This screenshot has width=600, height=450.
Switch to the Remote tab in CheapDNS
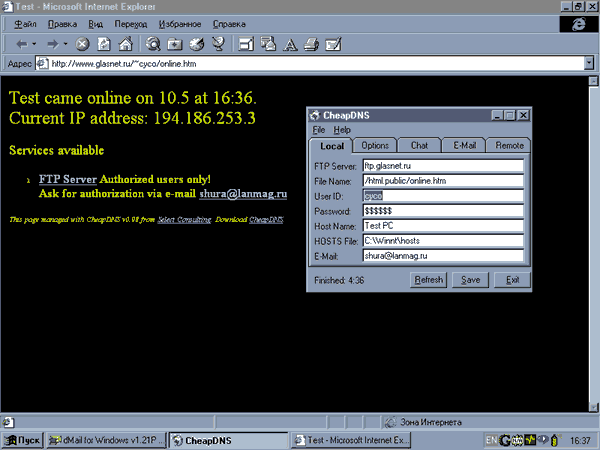[x=509, y=146]
